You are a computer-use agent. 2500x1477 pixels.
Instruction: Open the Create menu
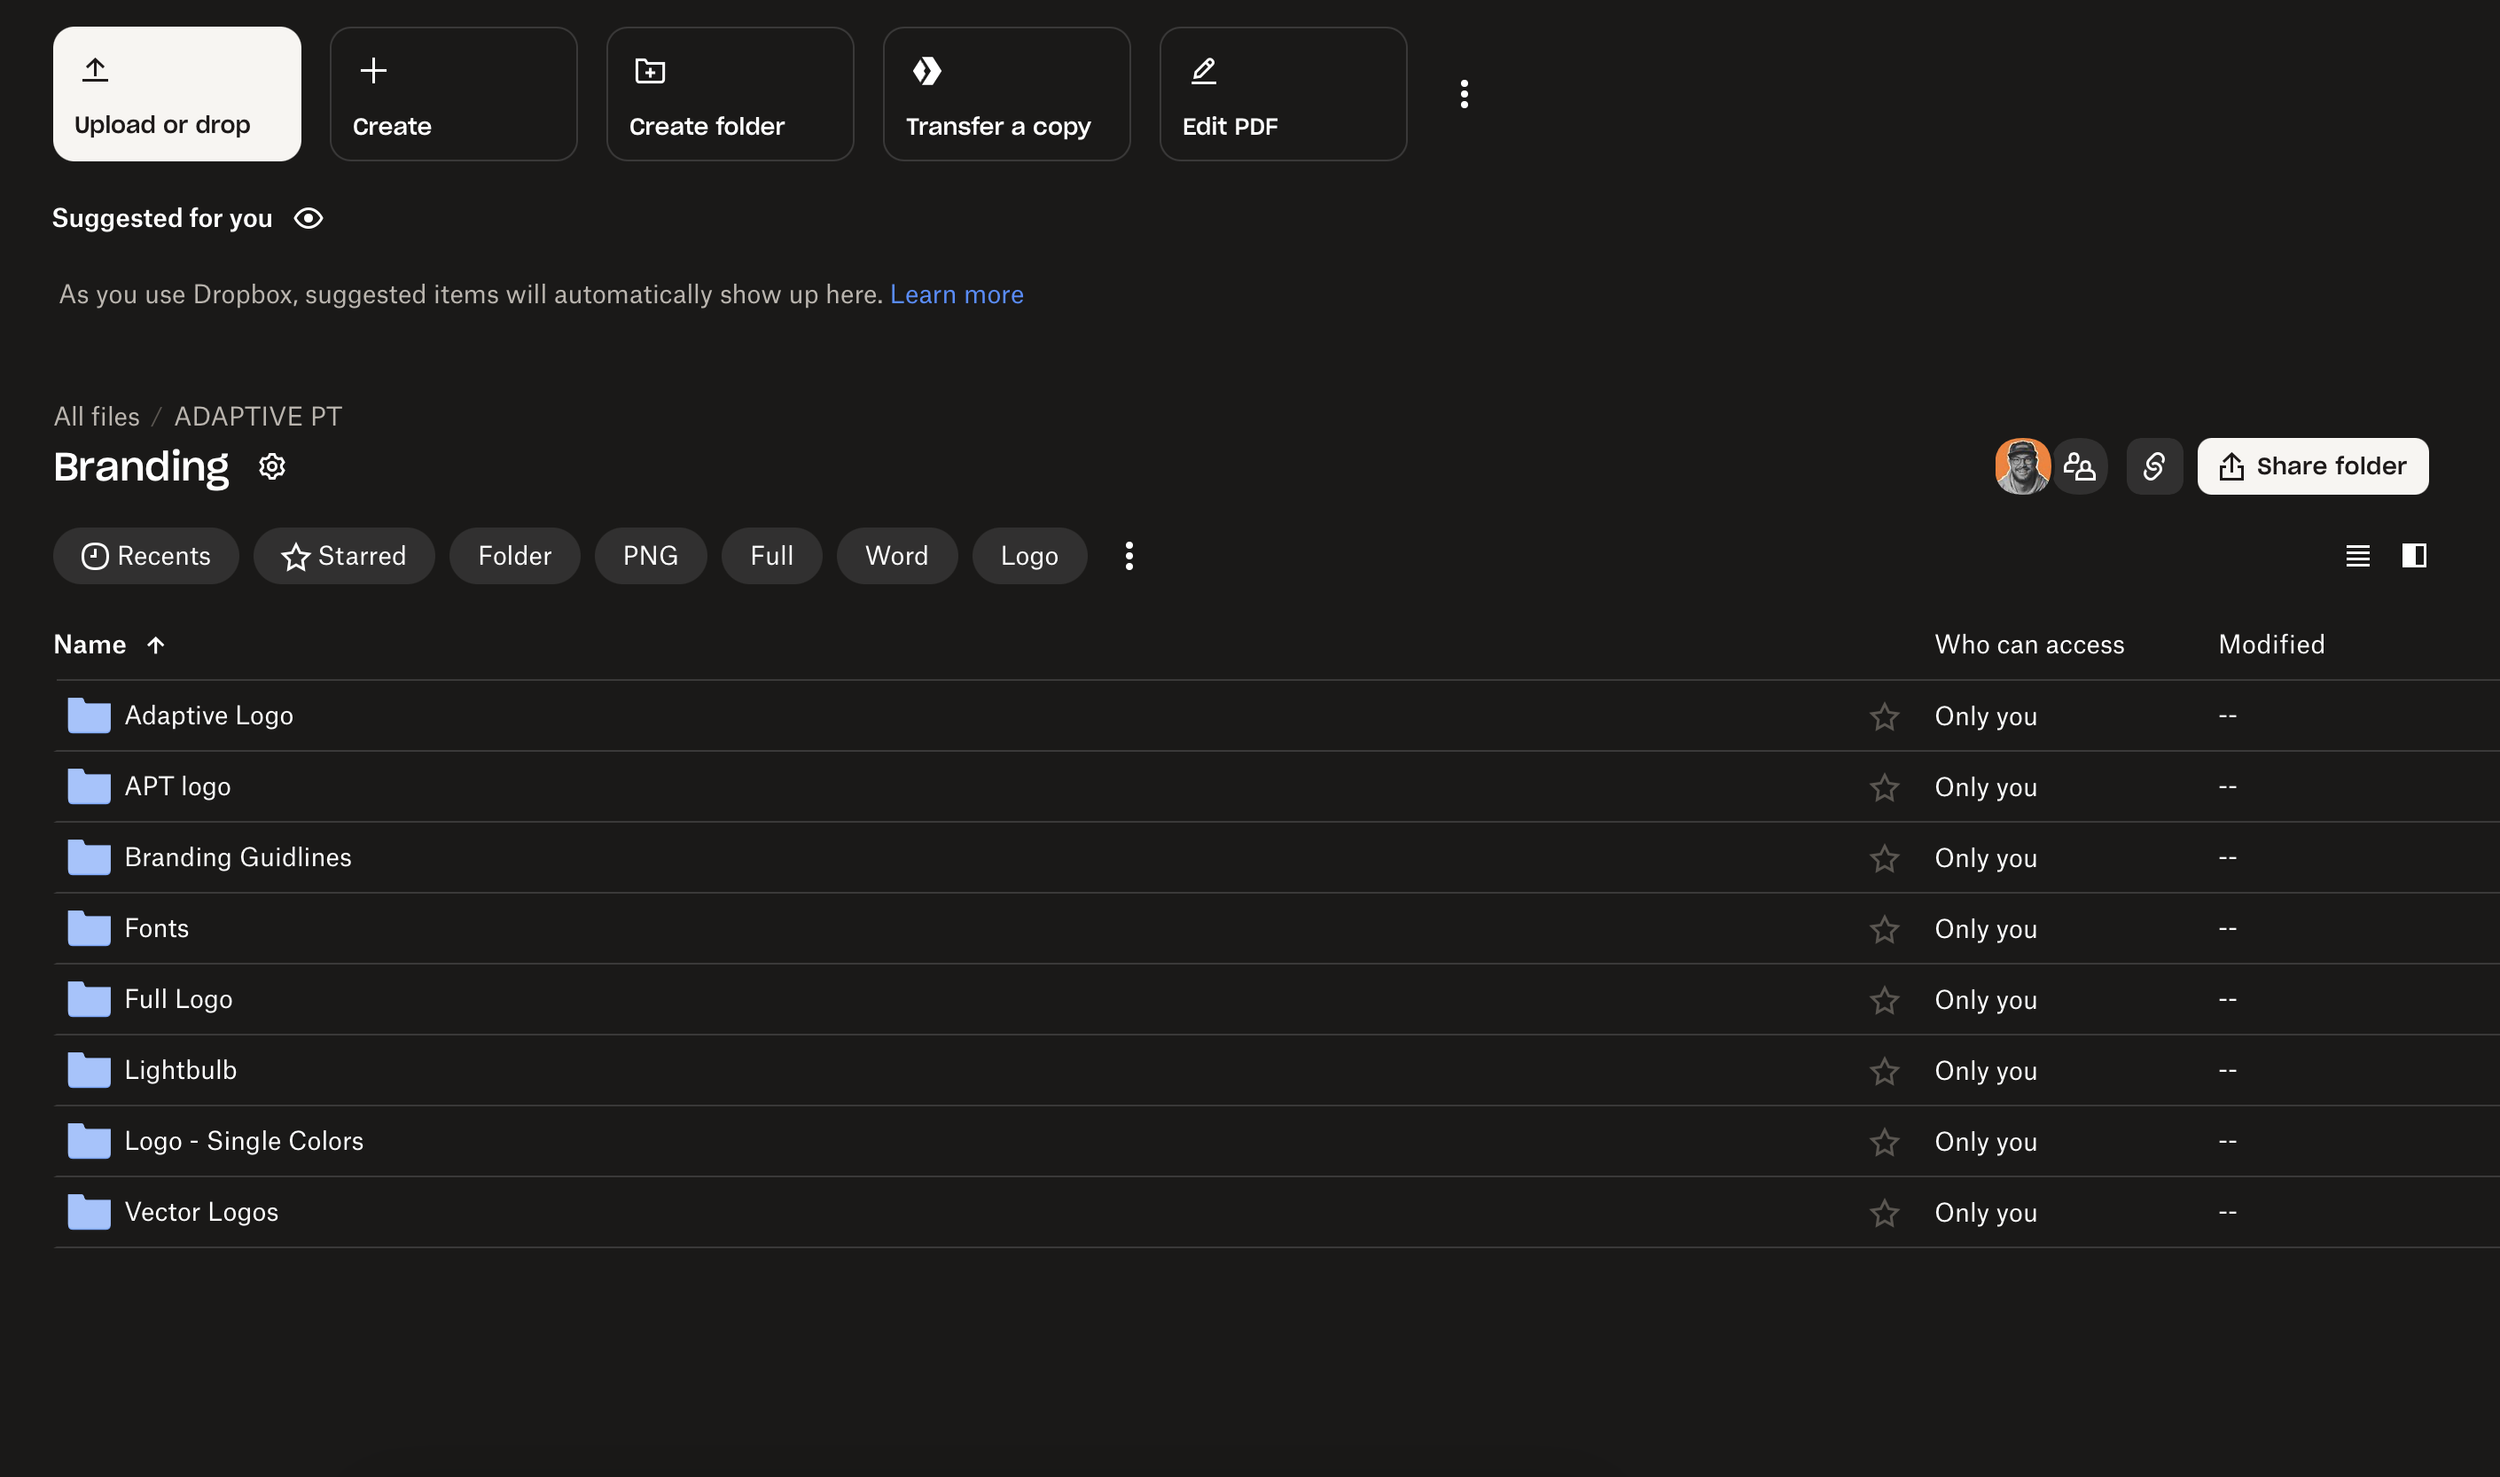click(454, 94)
